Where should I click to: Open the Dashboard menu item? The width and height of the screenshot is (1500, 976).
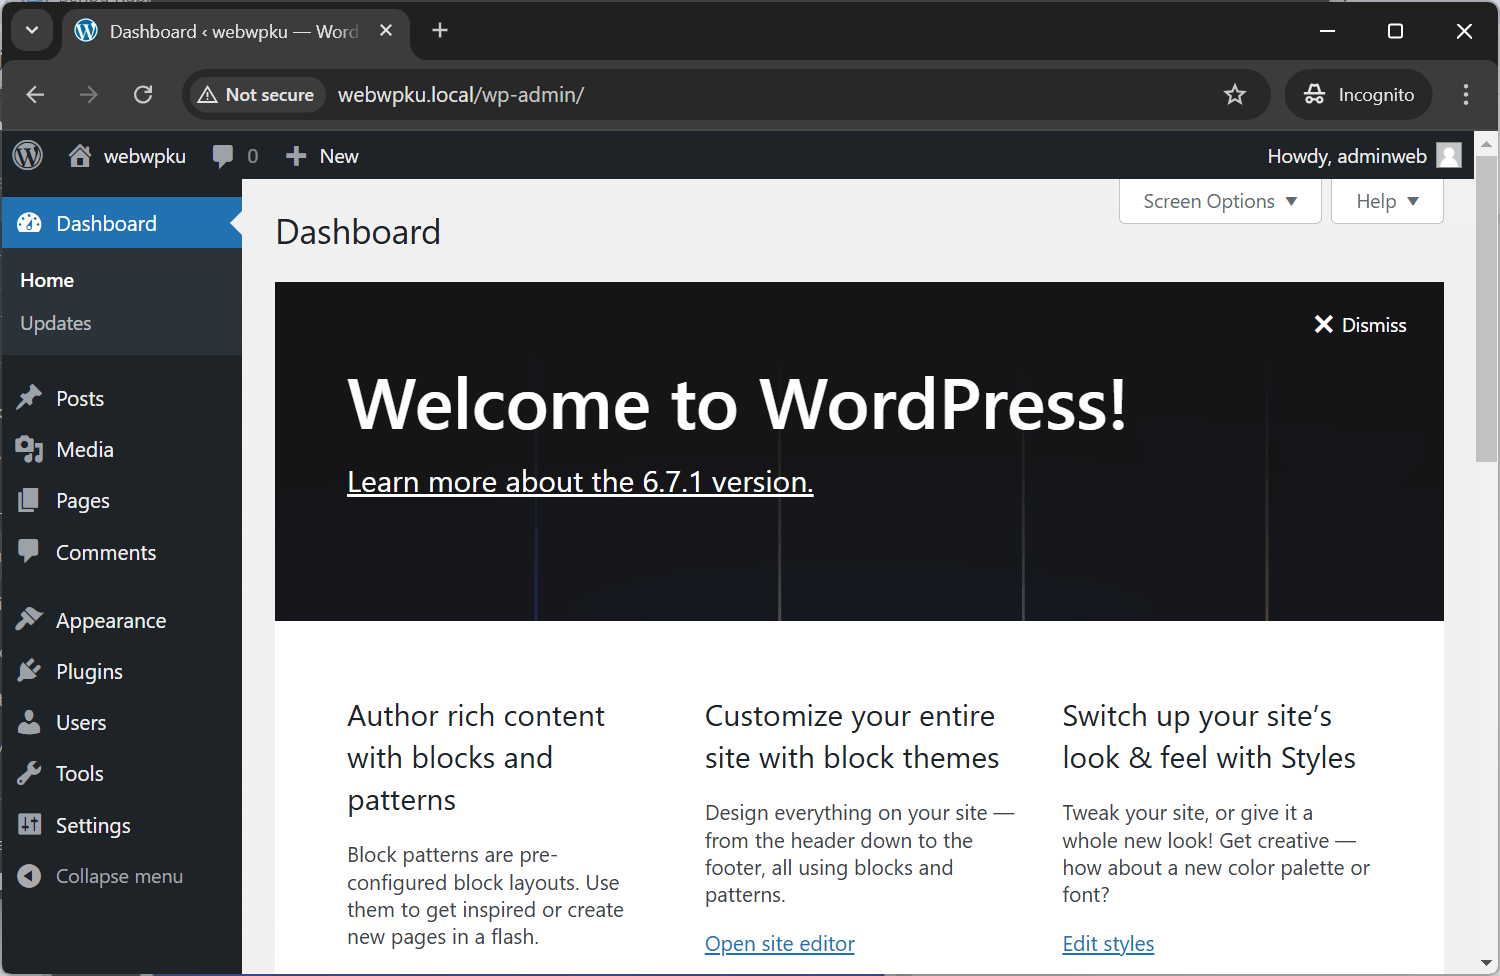tap(122, 223)
